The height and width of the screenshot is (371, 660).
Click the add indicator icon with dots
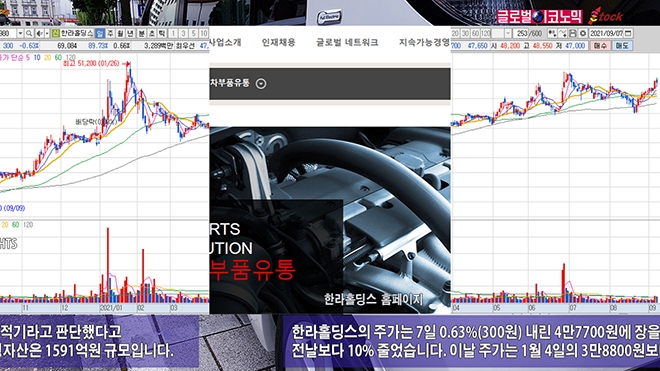point(552,33)
